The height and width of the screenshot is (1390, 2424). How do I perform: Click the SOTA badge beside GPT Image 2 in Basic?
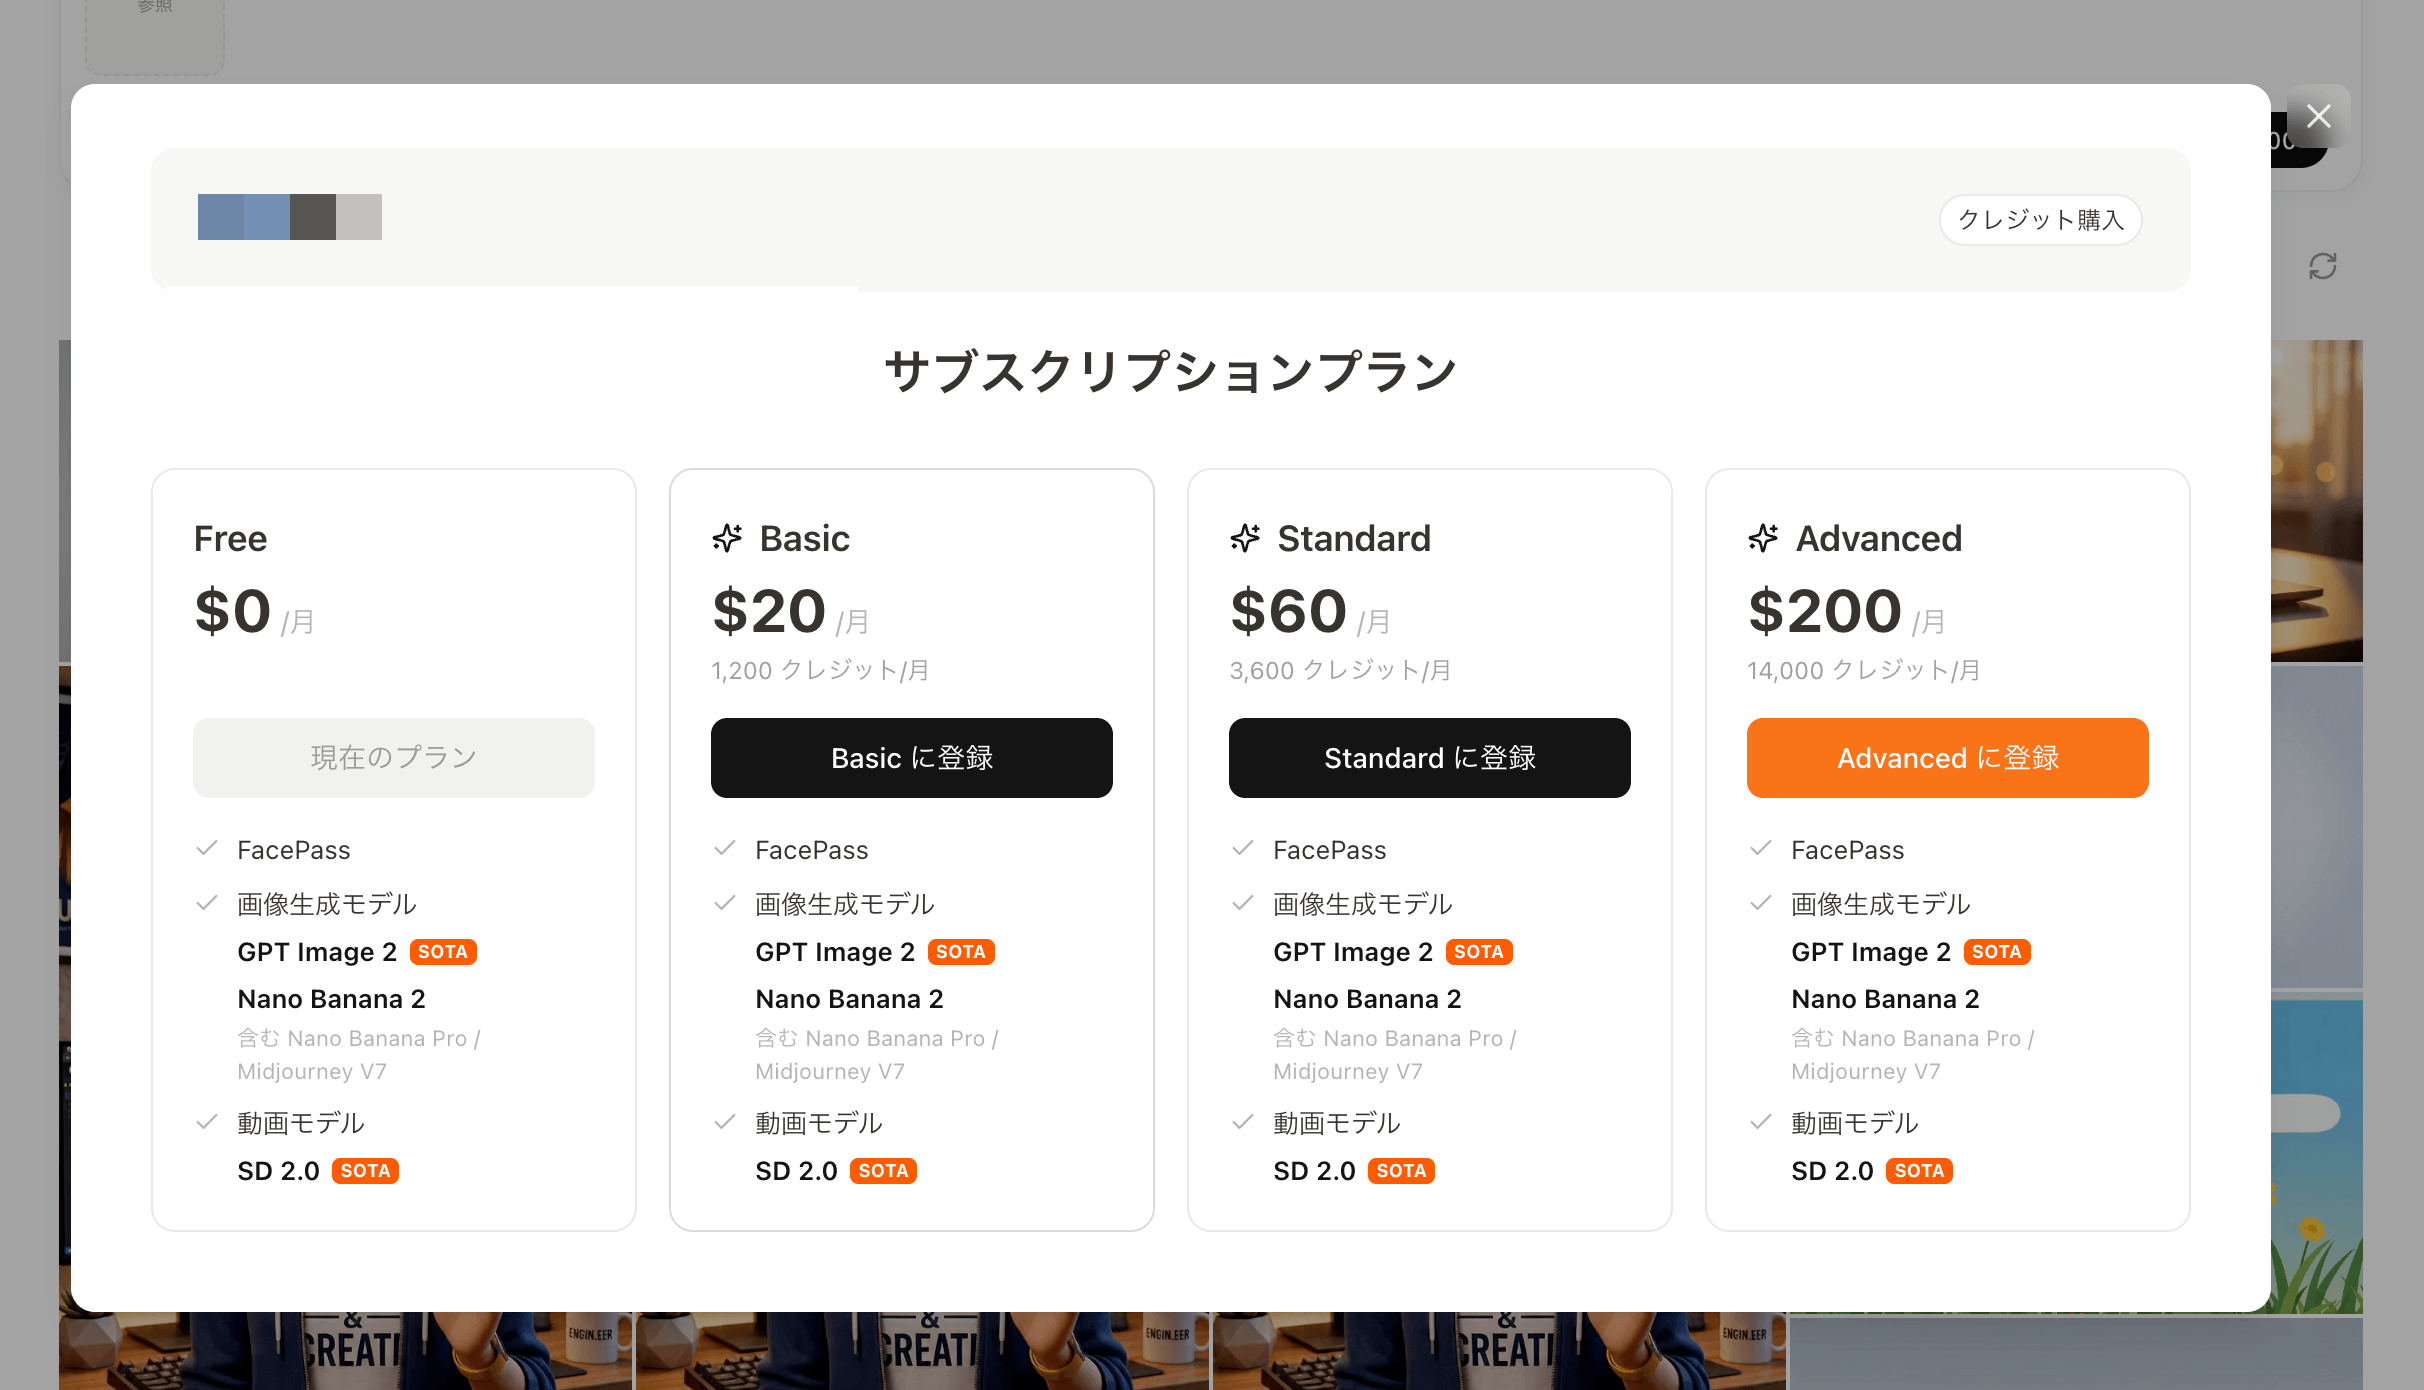(x=960, y=952)
